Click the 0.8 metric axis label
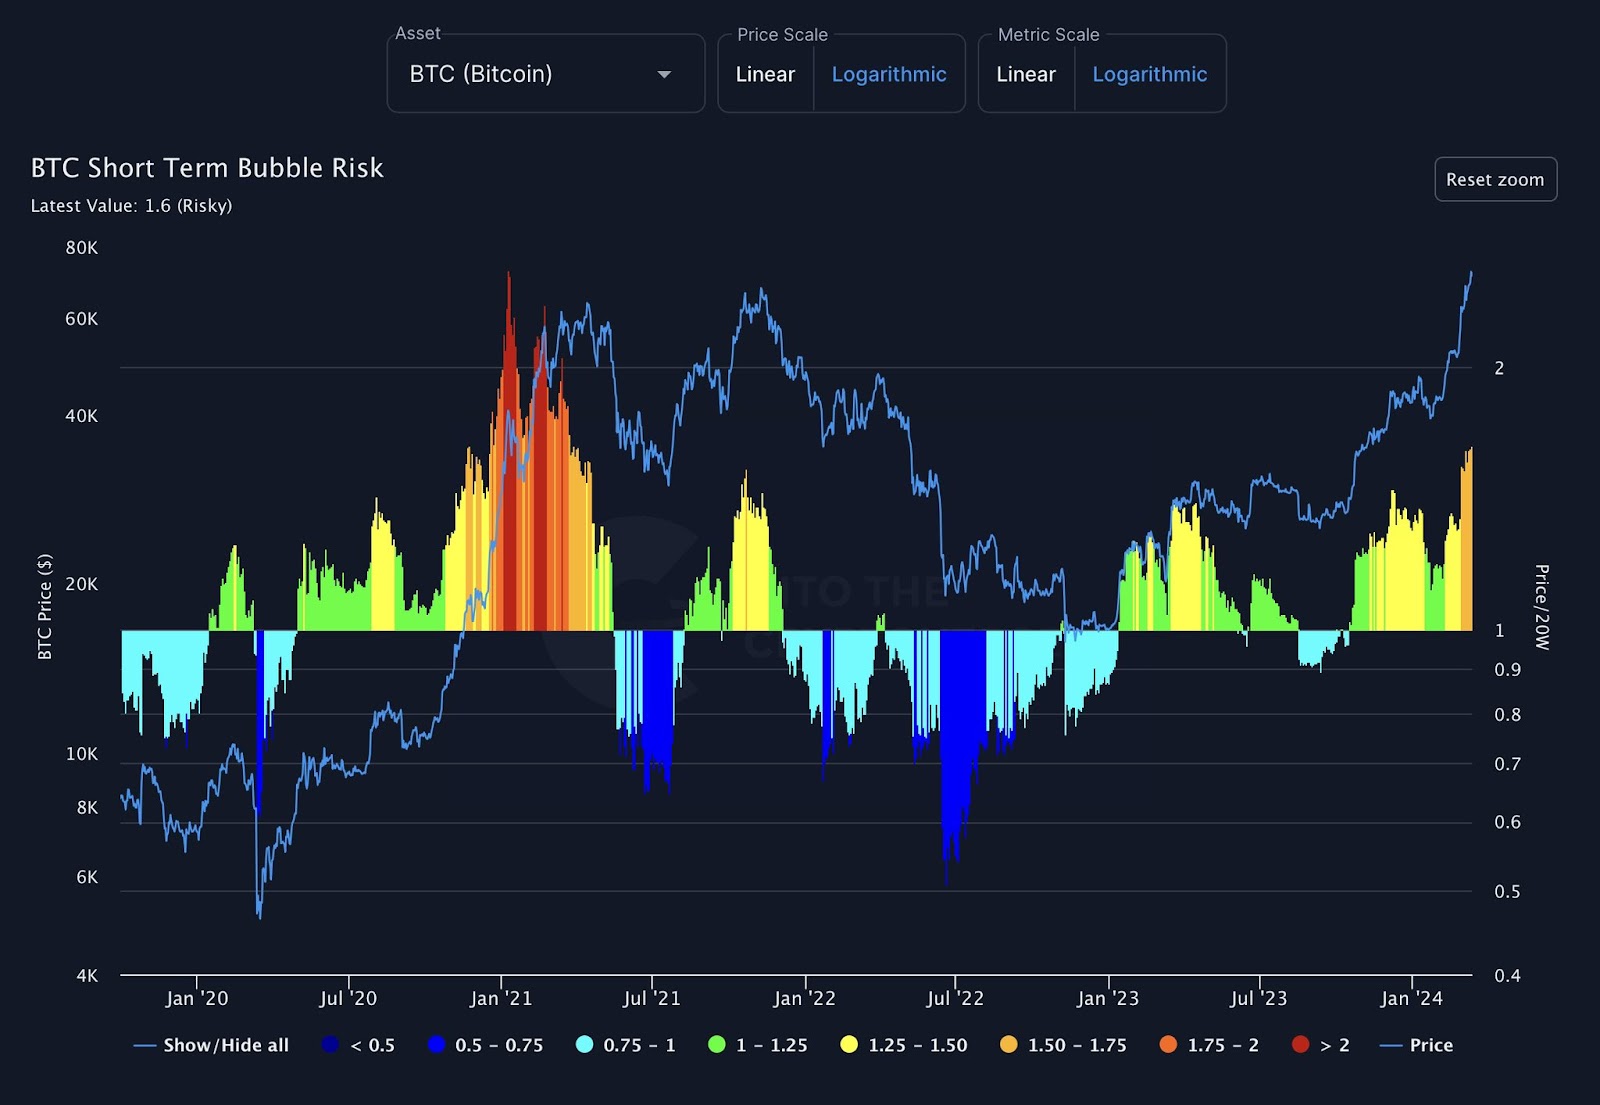The image size is (1600, 1105). pyautogui.click(x=1508, y=715)
